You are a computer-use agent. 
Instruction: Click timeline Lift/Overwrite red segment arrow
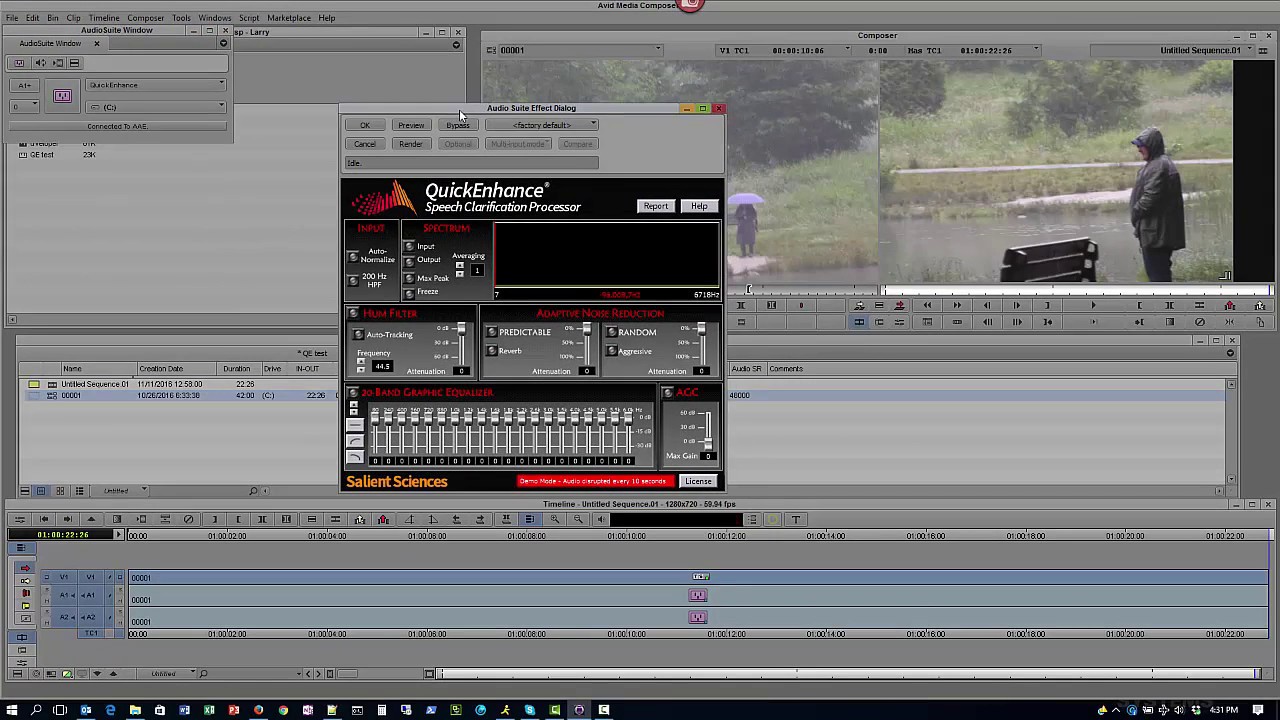click(25, 568)
